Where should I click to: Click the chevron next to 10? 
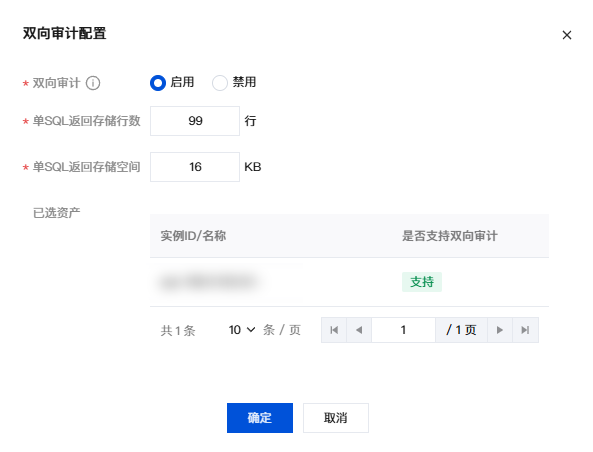[x=251, y=330]
